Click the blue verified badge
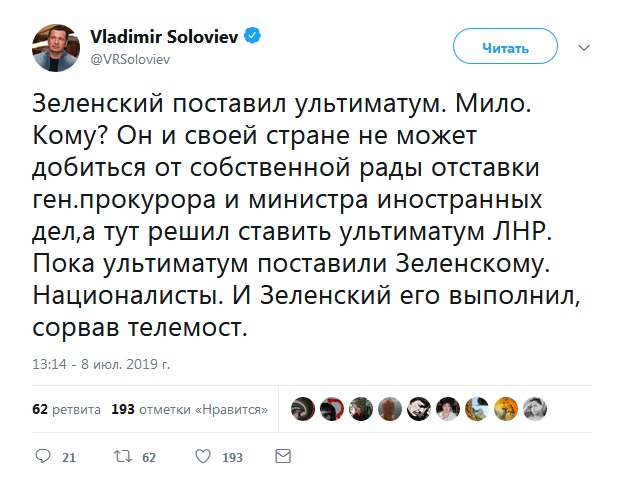The height and width of the screenshot is (486, 630). [255, 36]
